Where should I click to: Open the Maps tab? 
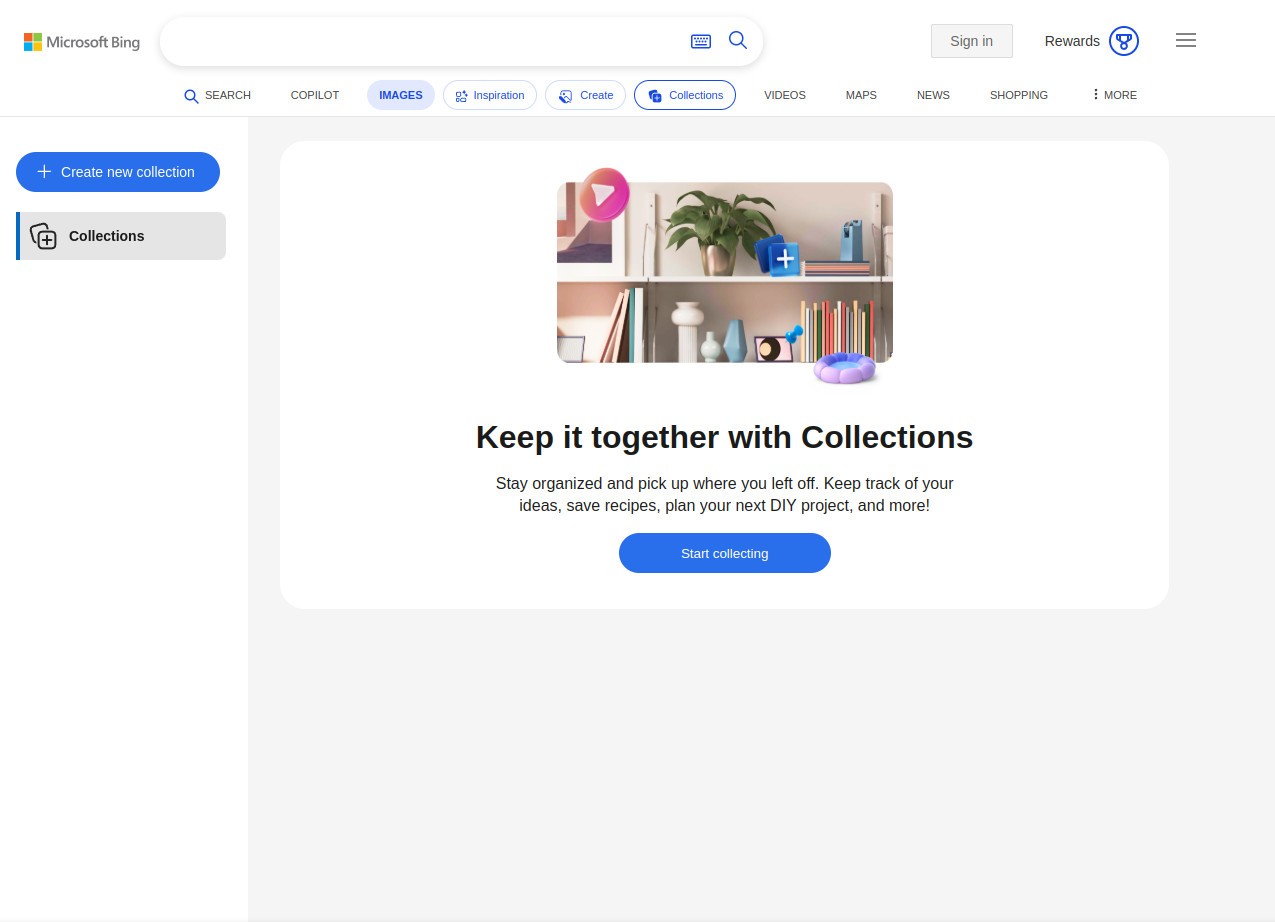coord(861,95)
